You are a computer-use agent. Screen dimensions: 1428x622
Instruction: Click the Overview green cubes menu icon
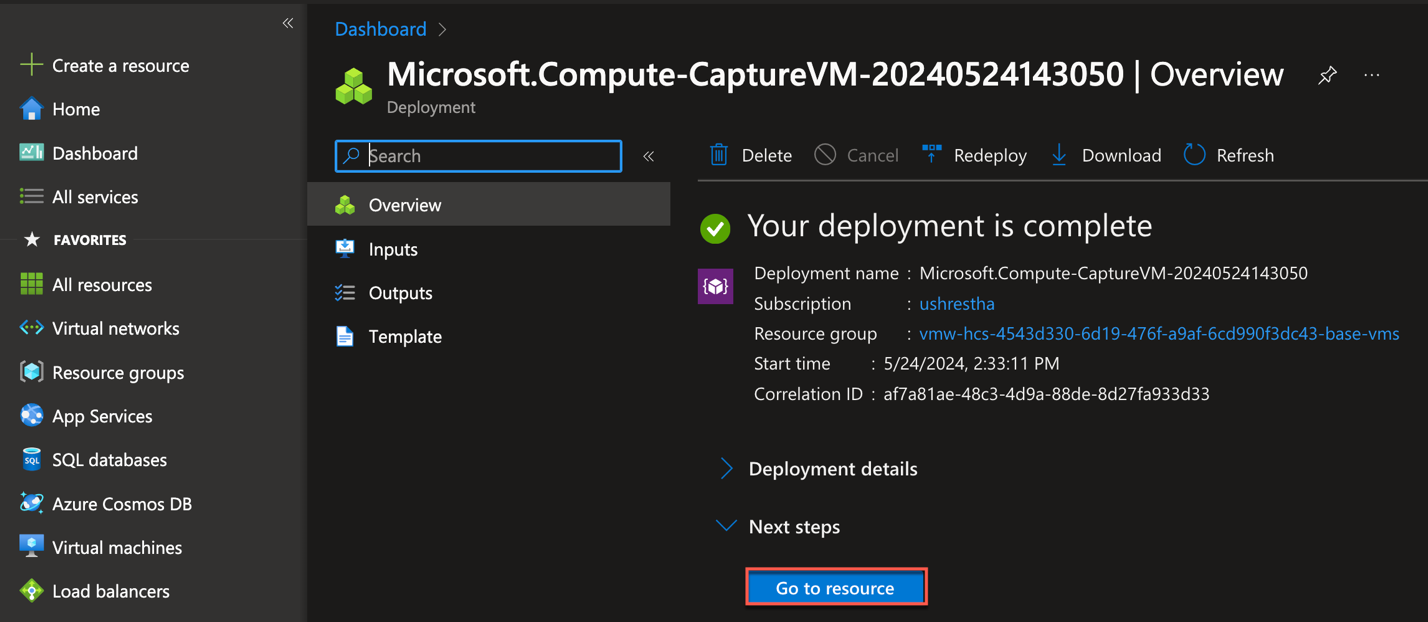[345, 205]
